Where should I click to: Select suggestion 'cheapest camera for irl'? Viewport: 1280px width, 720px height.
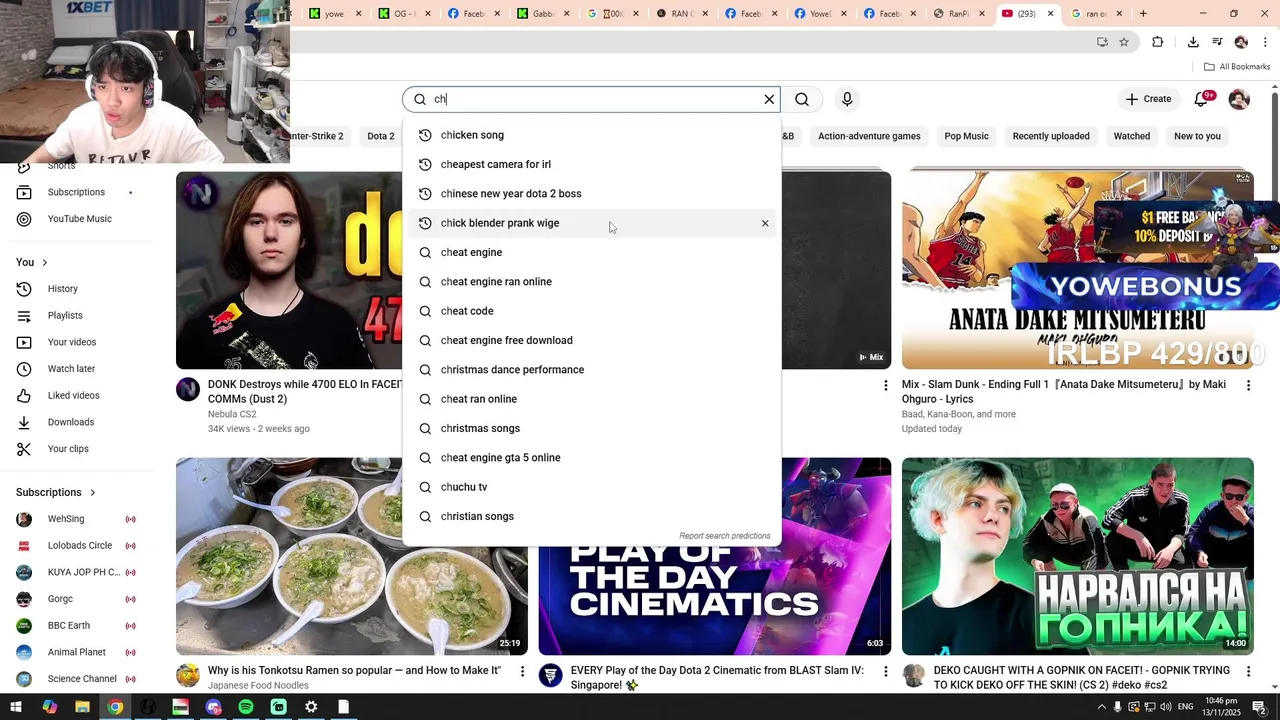(x=592, y=164)
